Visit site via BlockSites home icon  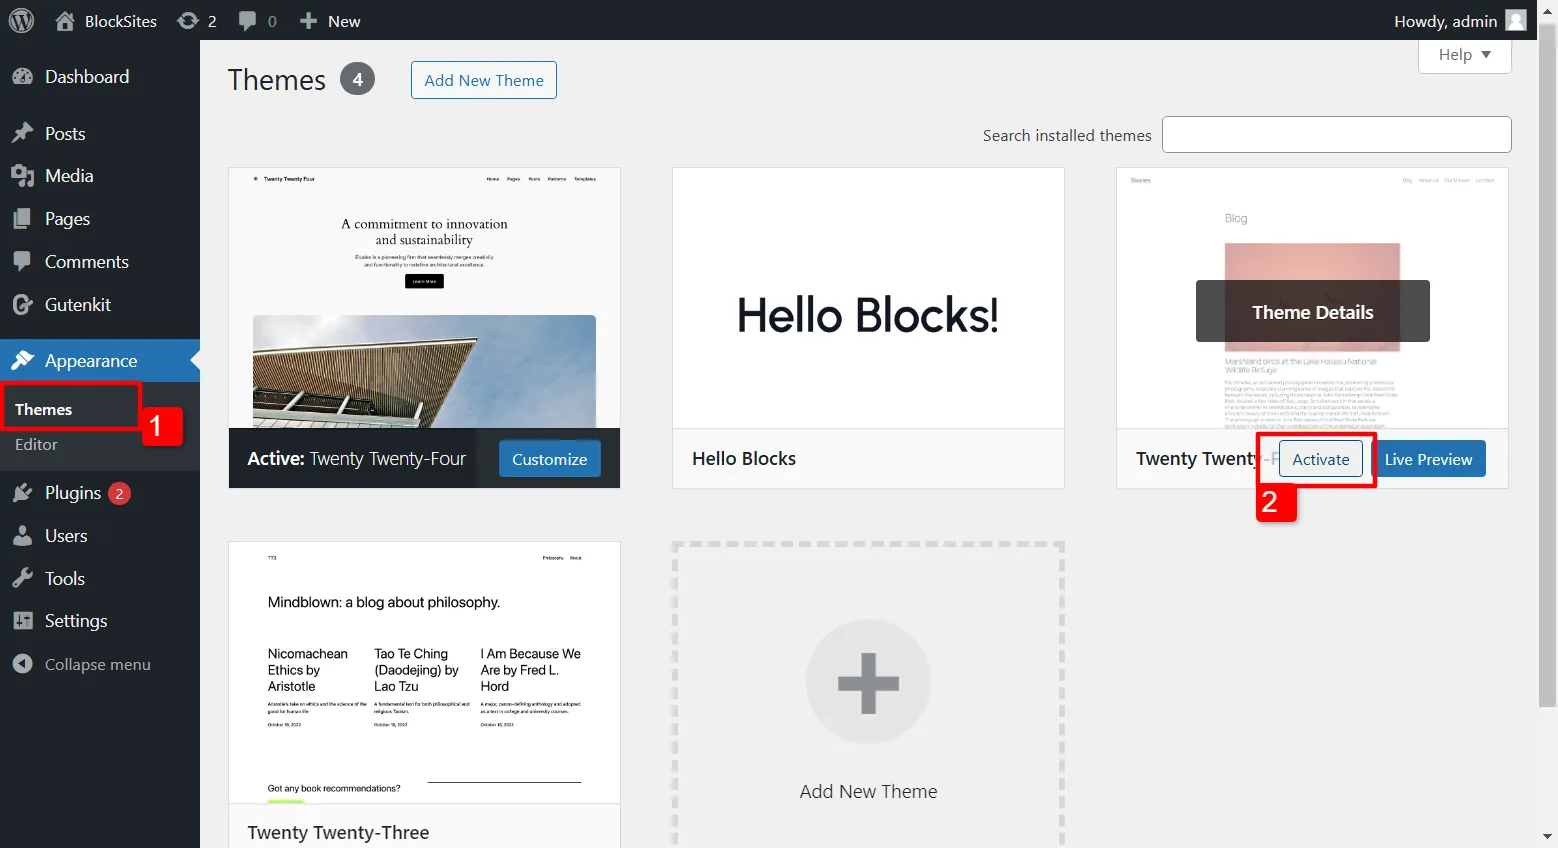click(x=65, y=21)
